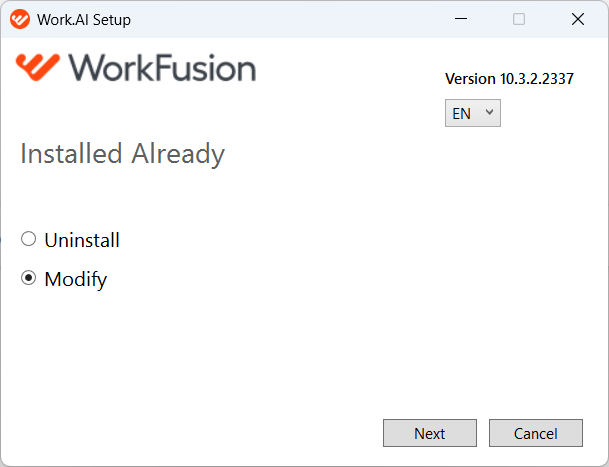Select the Uninstall radio button
The image size is (609, 467).
[28, 239]
